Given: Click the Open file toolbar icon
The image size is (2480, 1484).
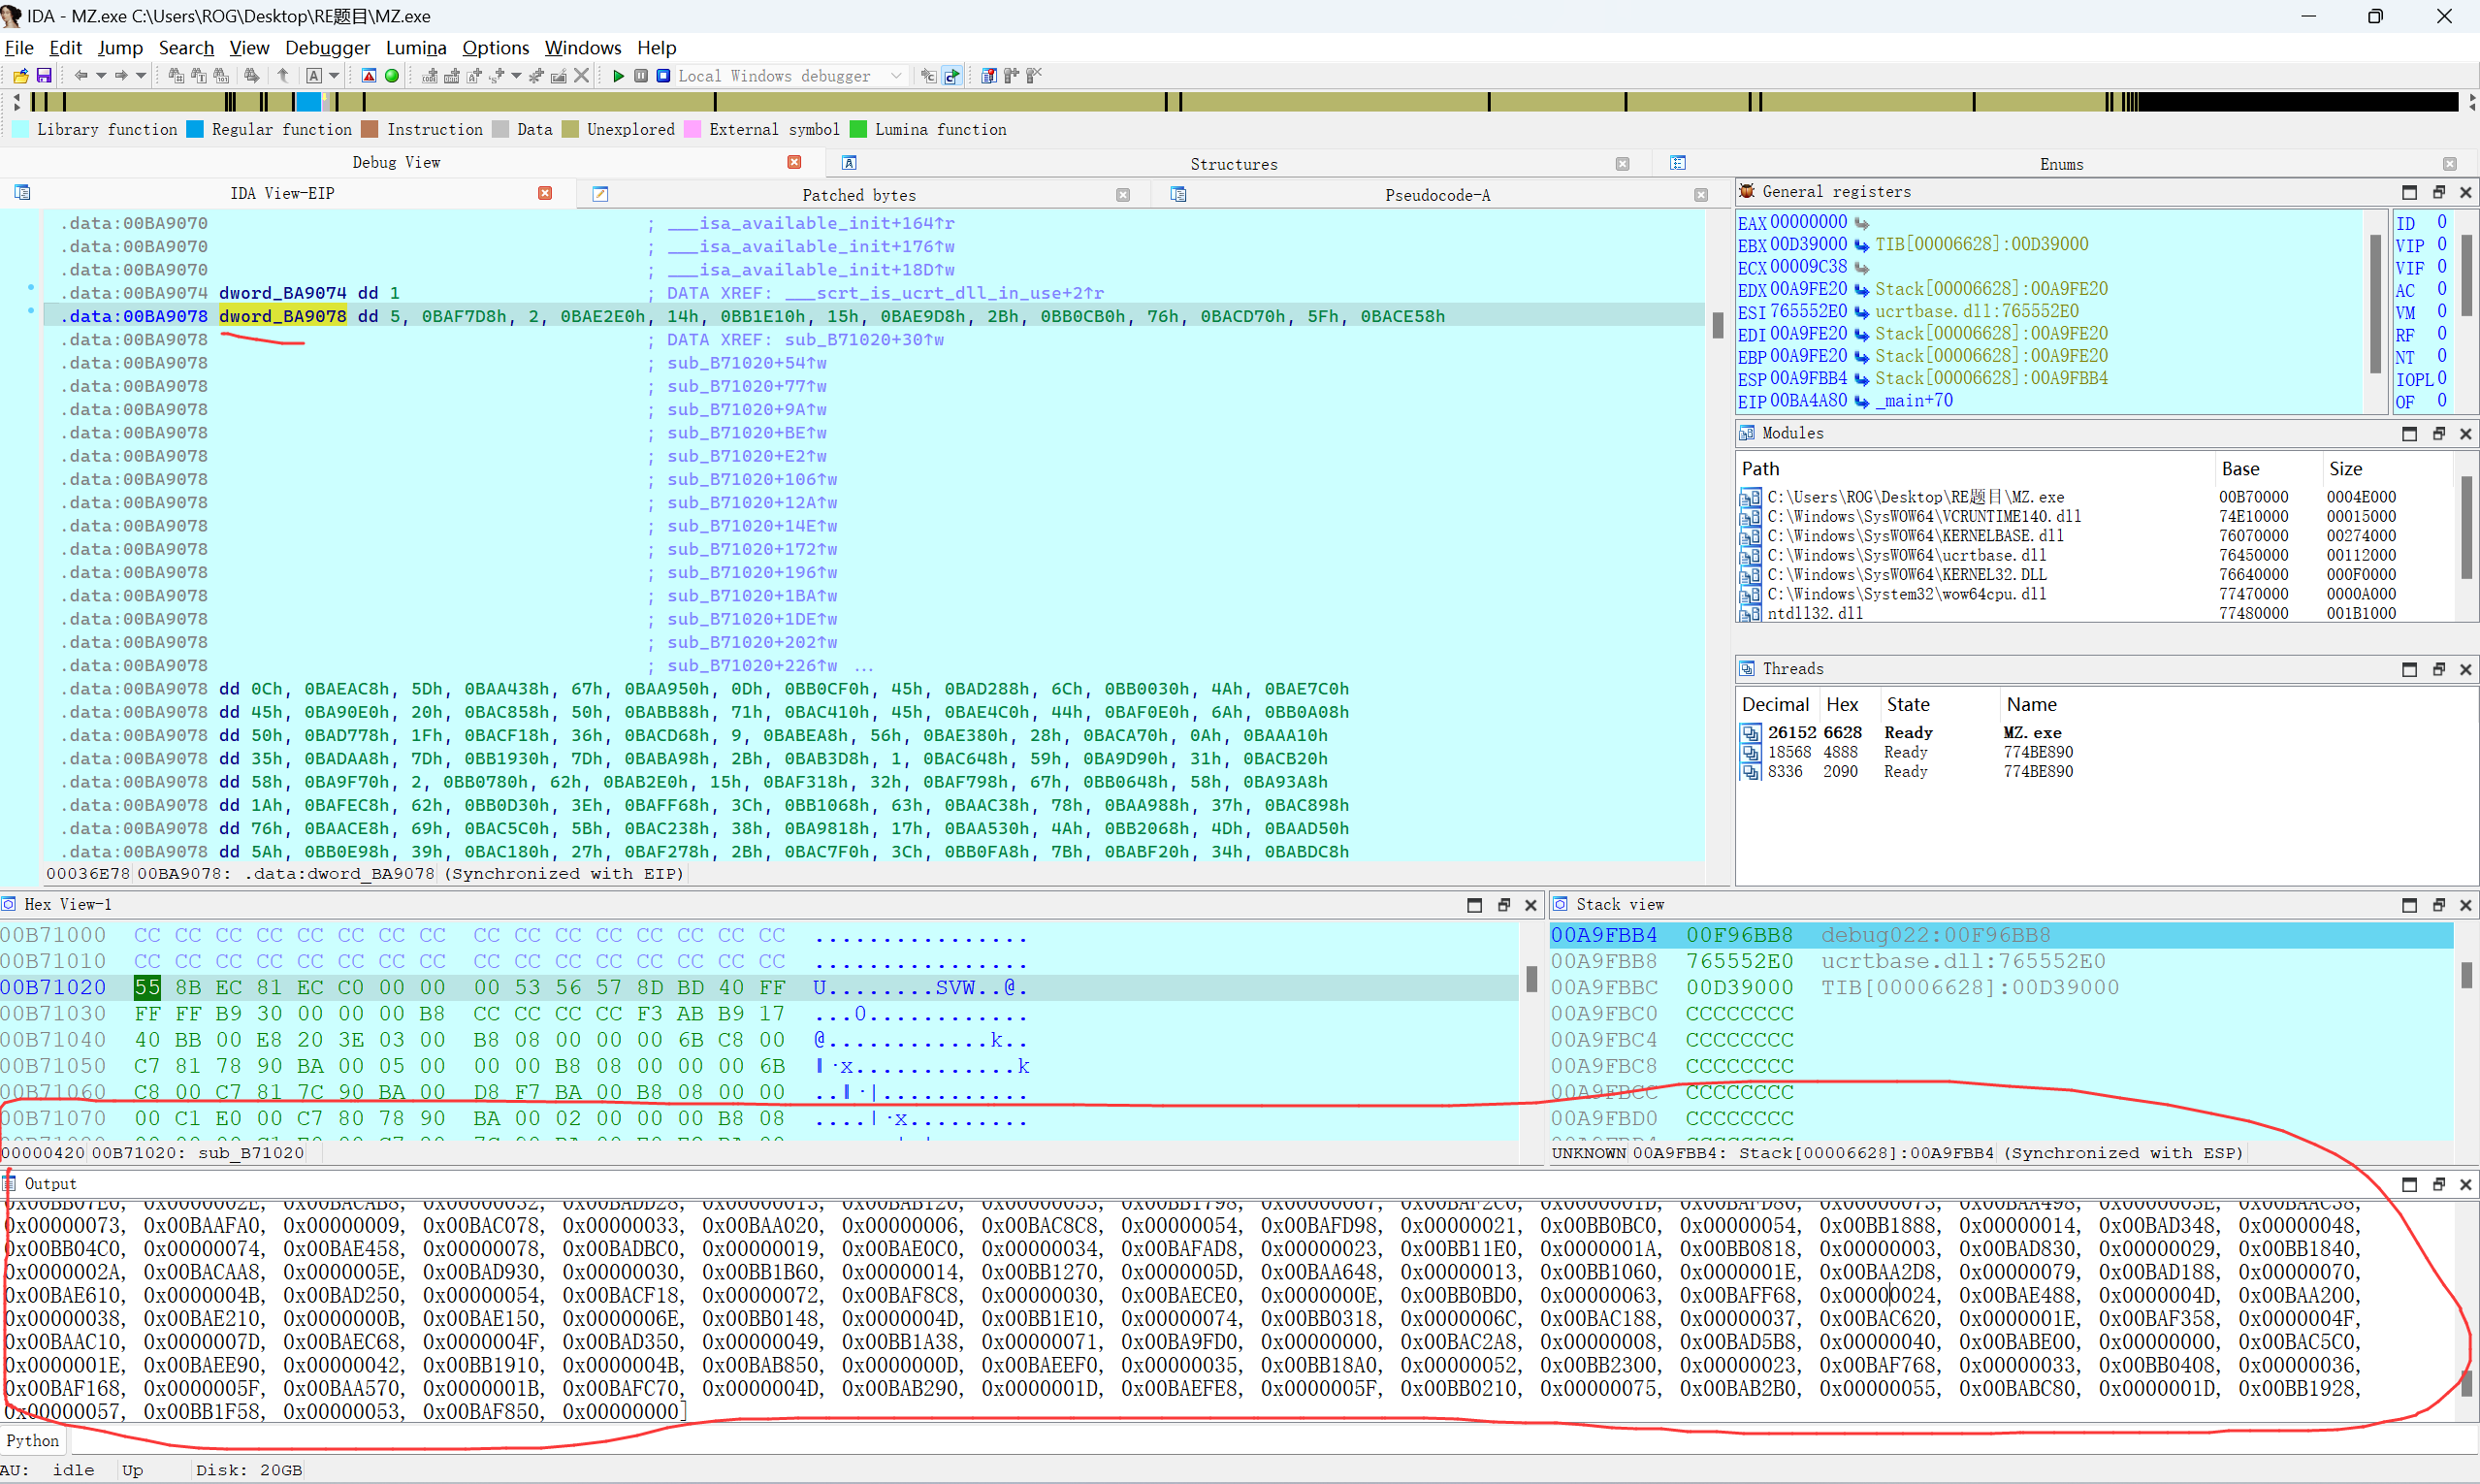Looking at the screenshot, I should tap(20, 76).
